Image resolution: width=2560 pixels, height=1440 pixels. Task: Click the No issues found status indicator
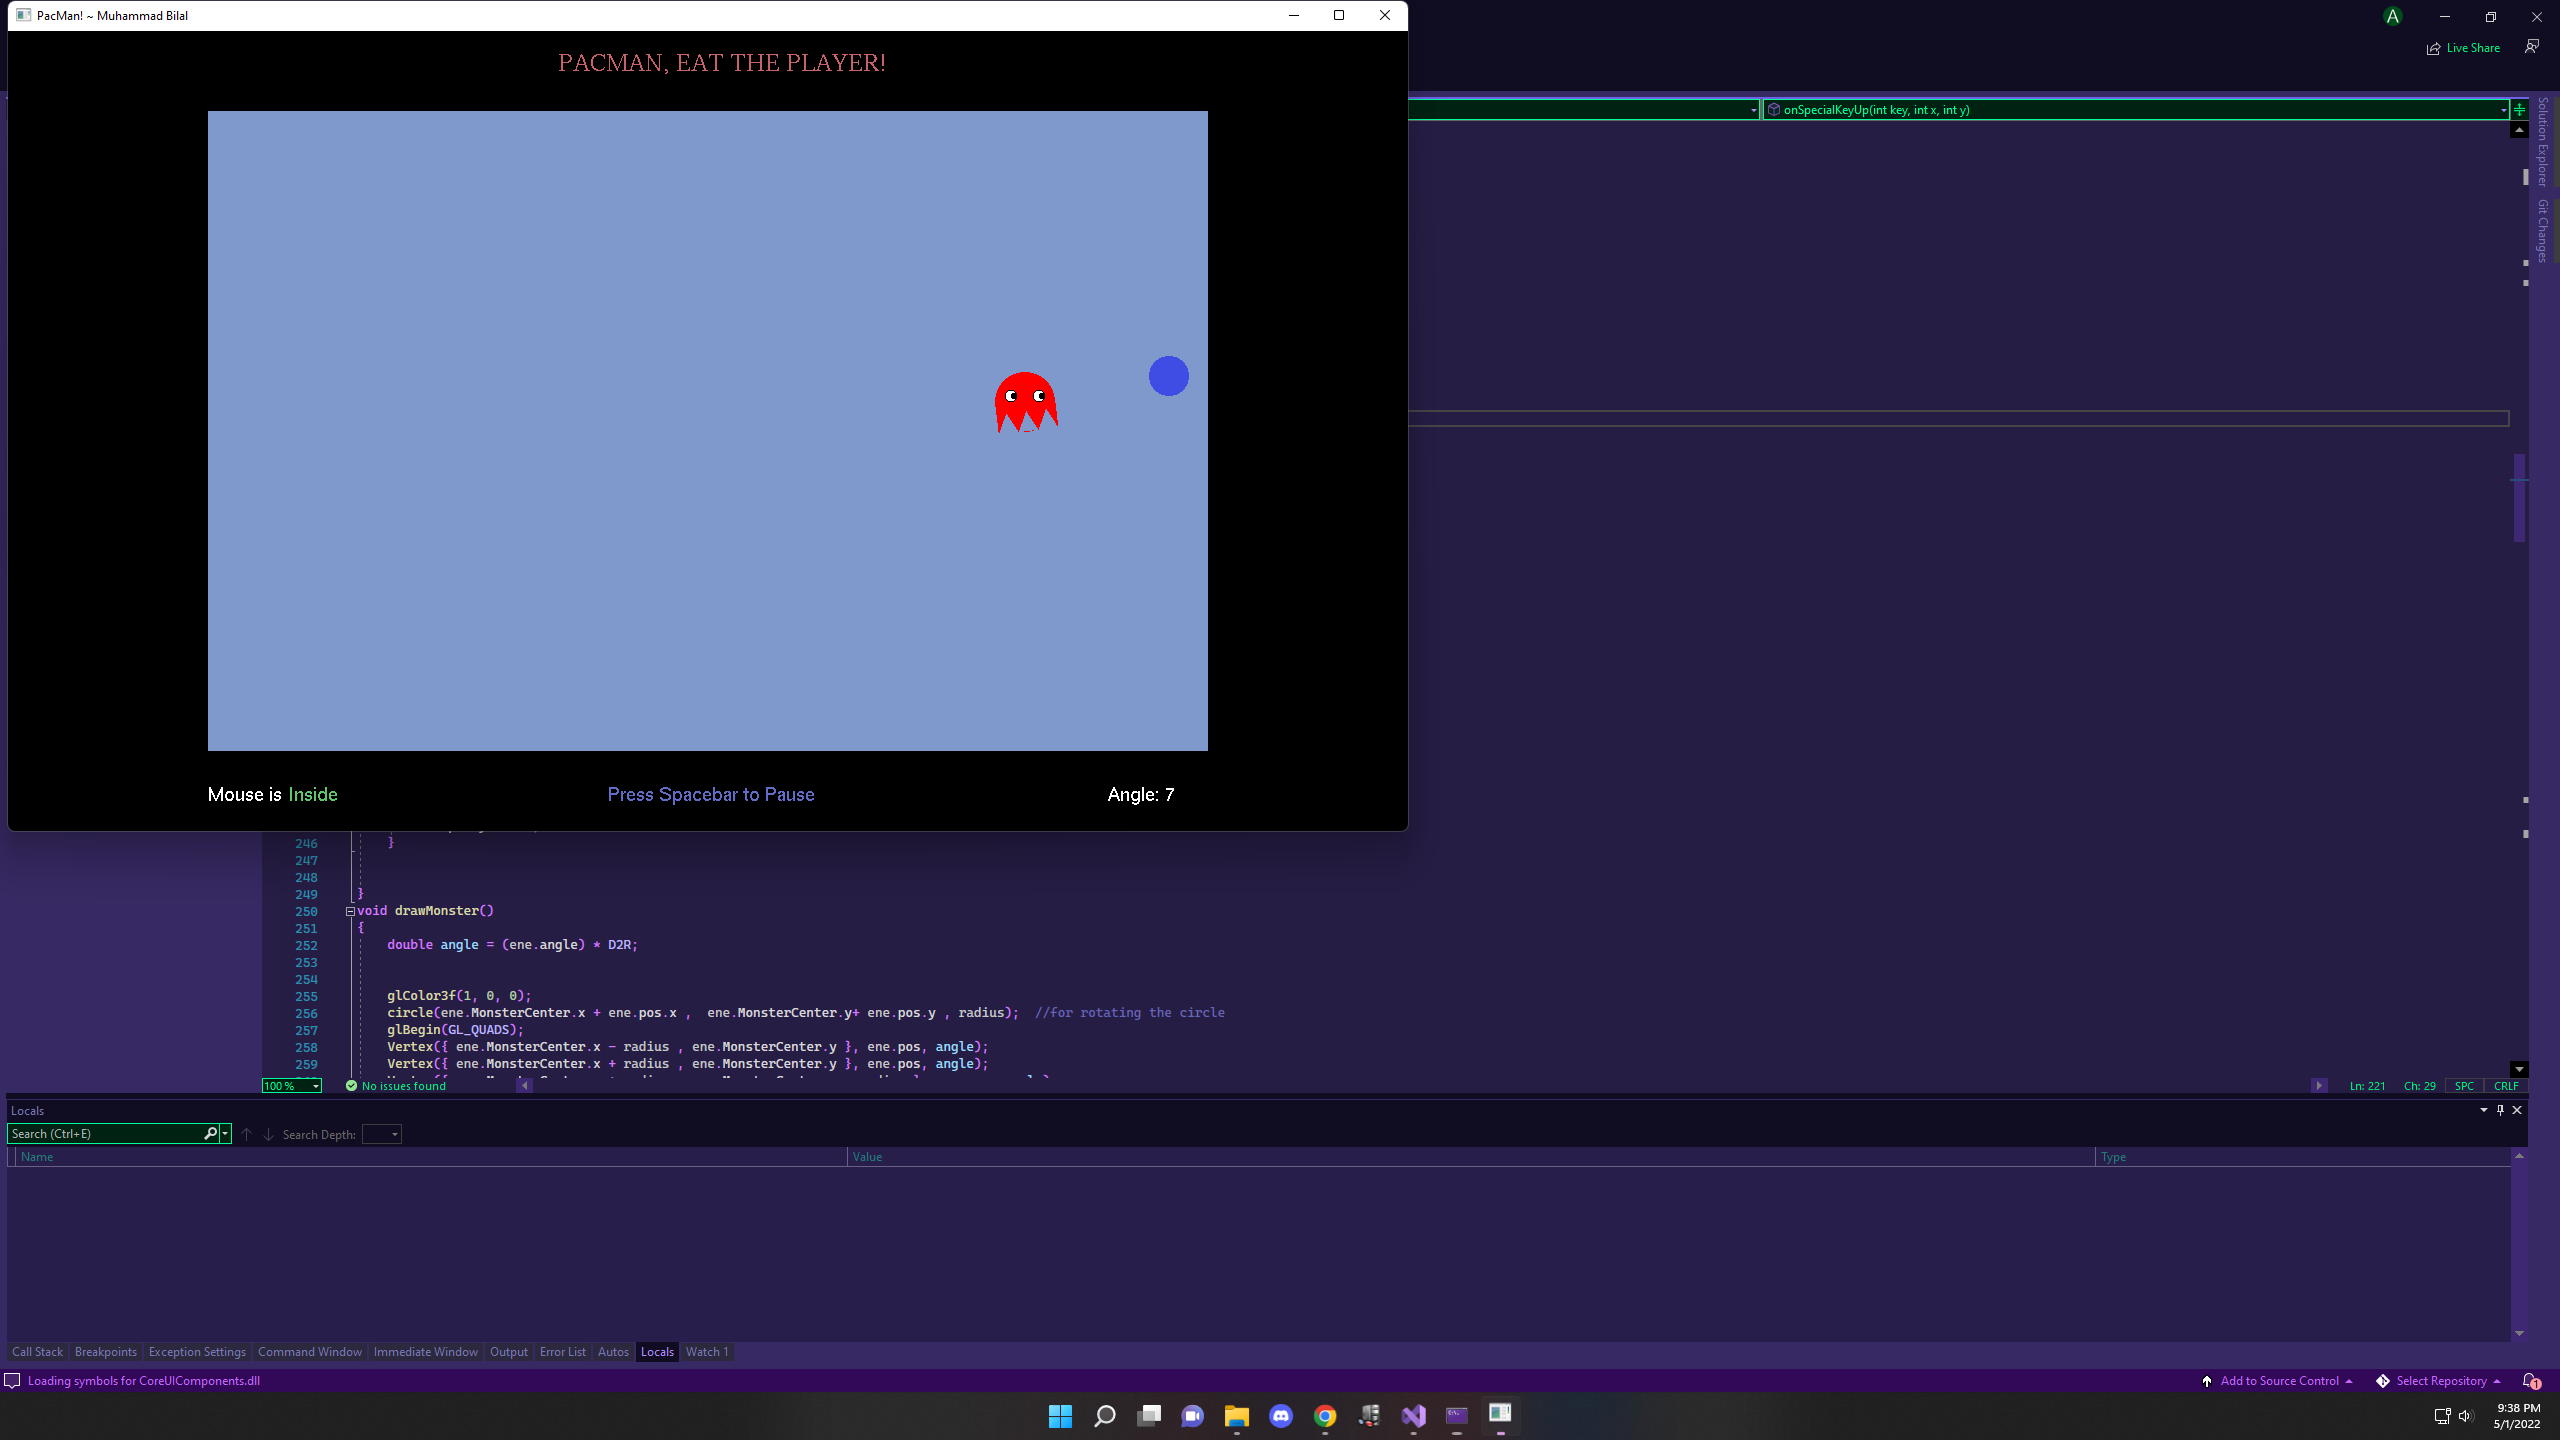point(396,1086)
